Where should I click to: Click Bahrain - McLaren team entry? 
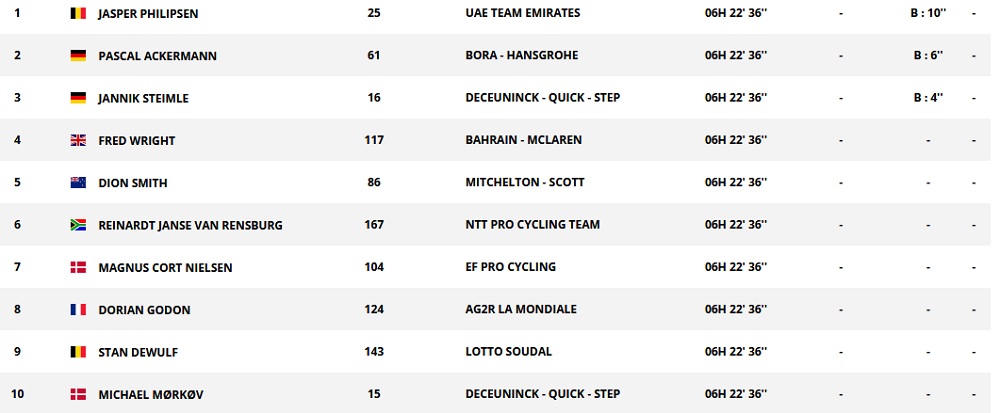pyautogui.click(x=523, y=141)
